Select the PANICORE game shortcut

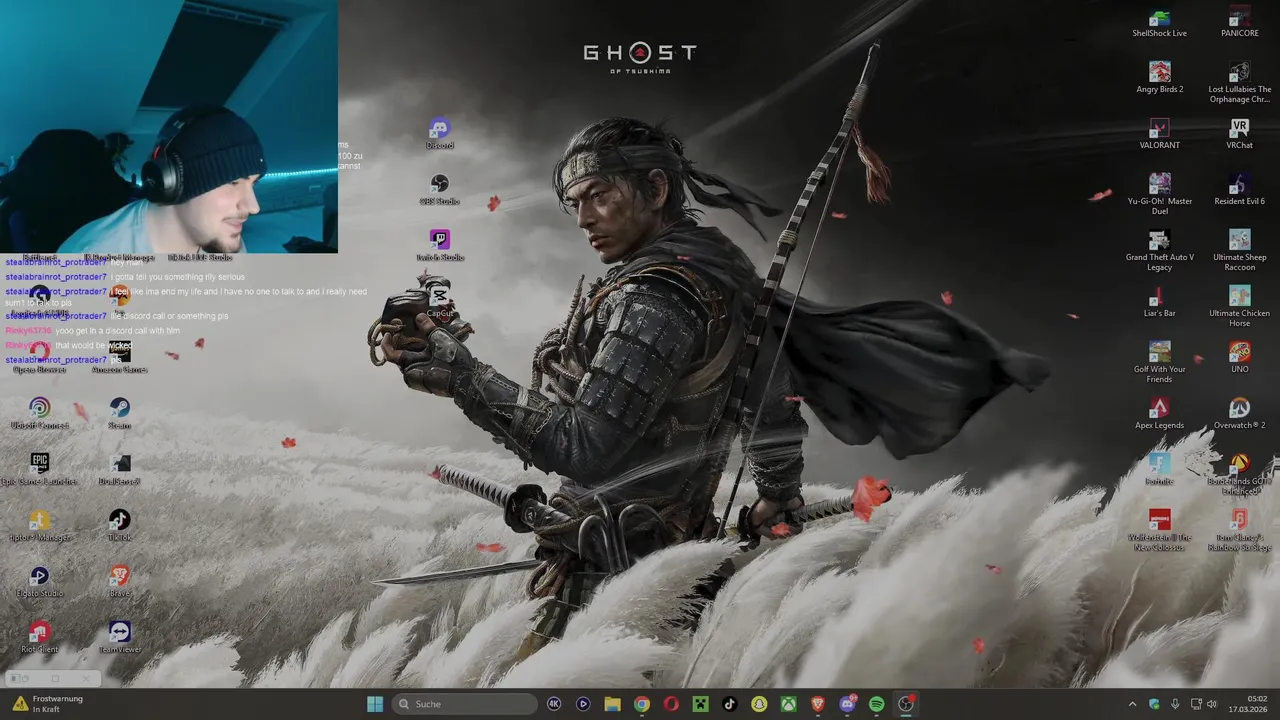point(1239,21)
